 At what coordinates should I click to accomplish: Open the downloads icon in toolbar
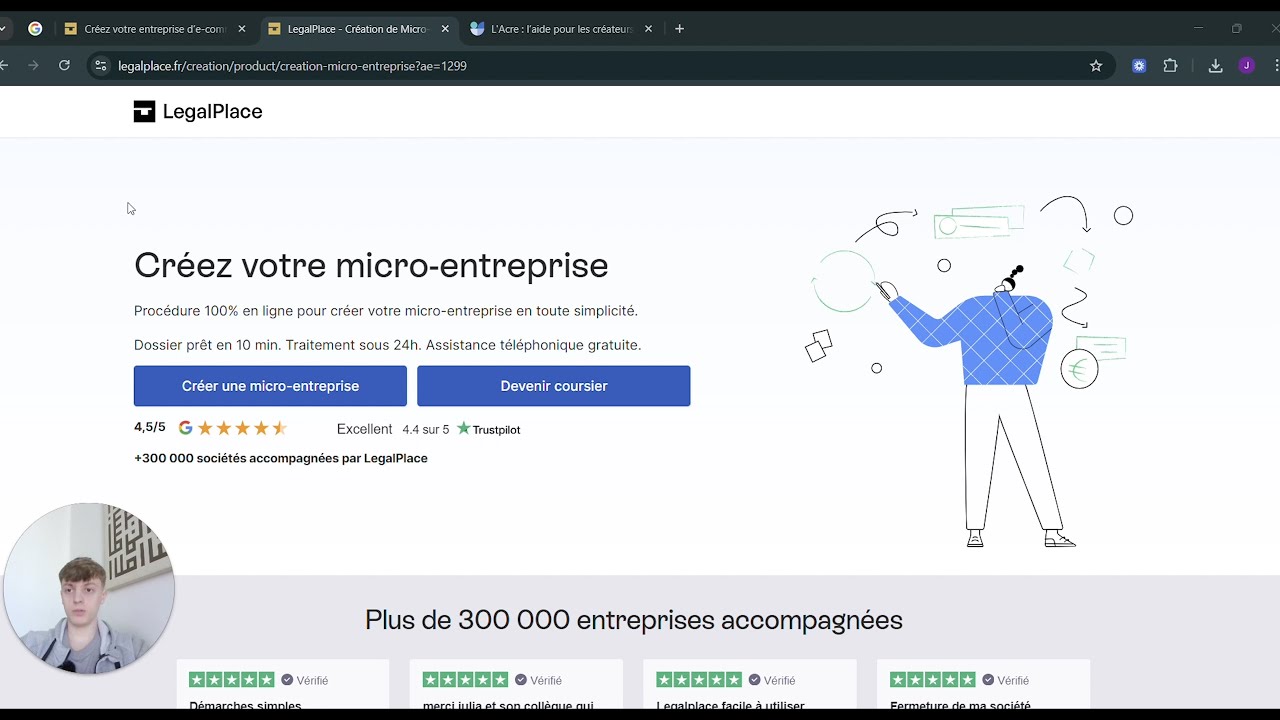coord(1216,66)
